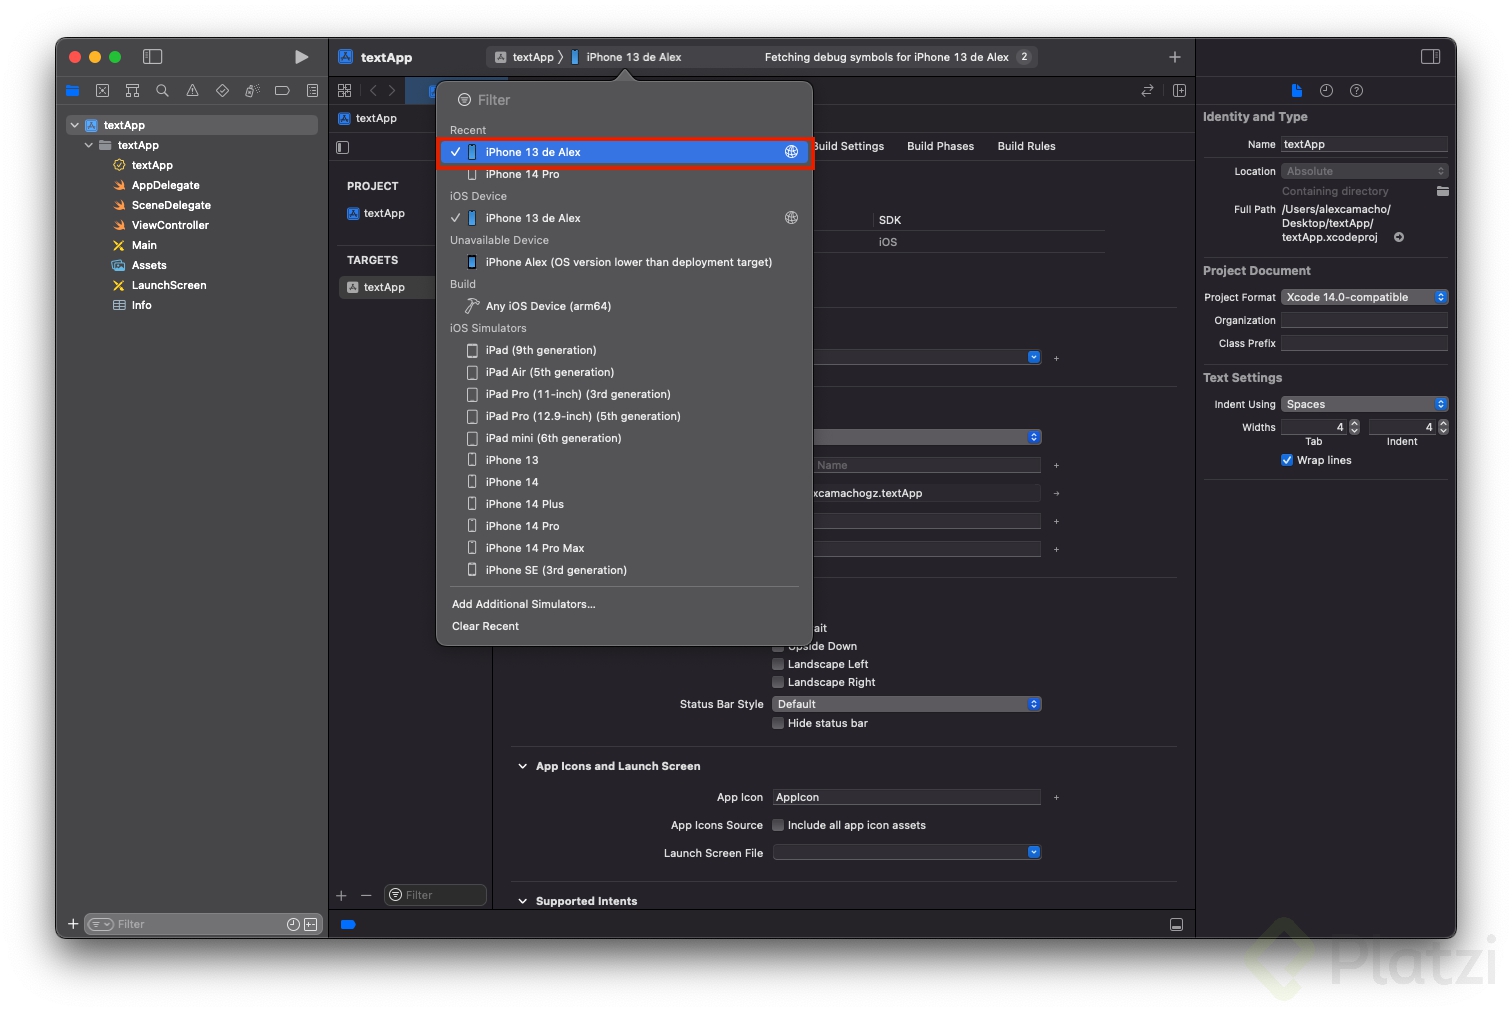Enable the Landscape Right checkbox
The image size is (1512, 1012).
click(x=778, y=682)
